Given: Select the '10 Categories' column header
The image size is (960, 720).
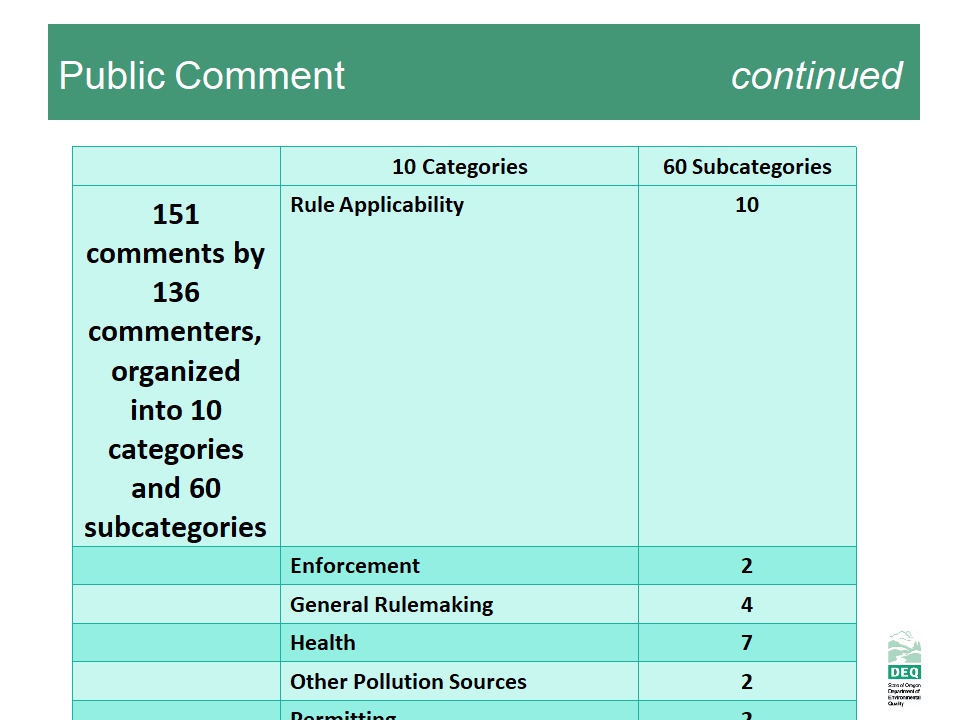Looking at the screenshot, I should [459, 167].
